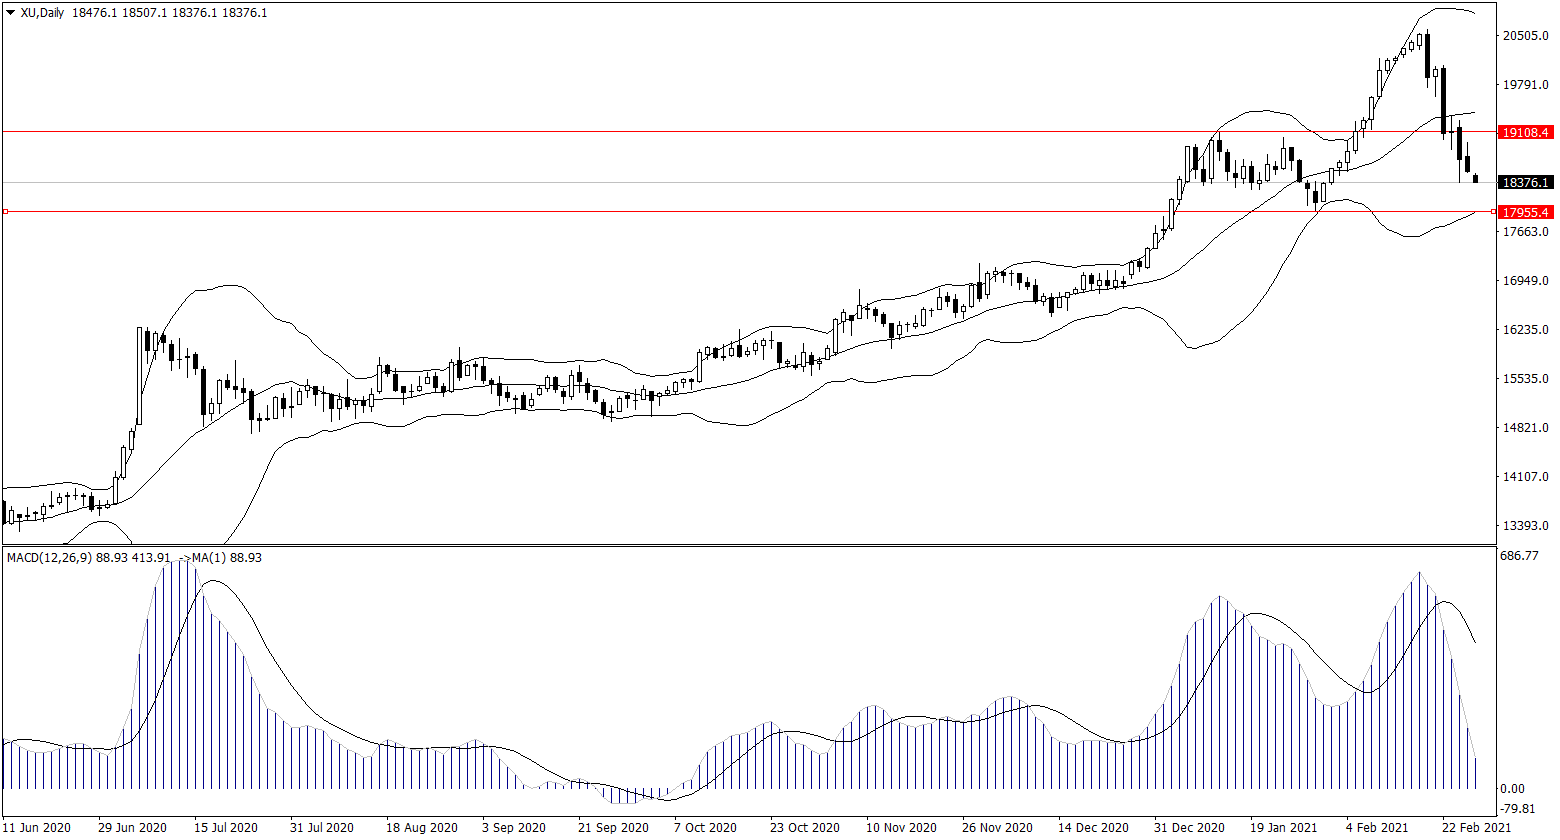
Task: Select the MACD(12,26,9) indicator label
Action: (x=50, y=557)
